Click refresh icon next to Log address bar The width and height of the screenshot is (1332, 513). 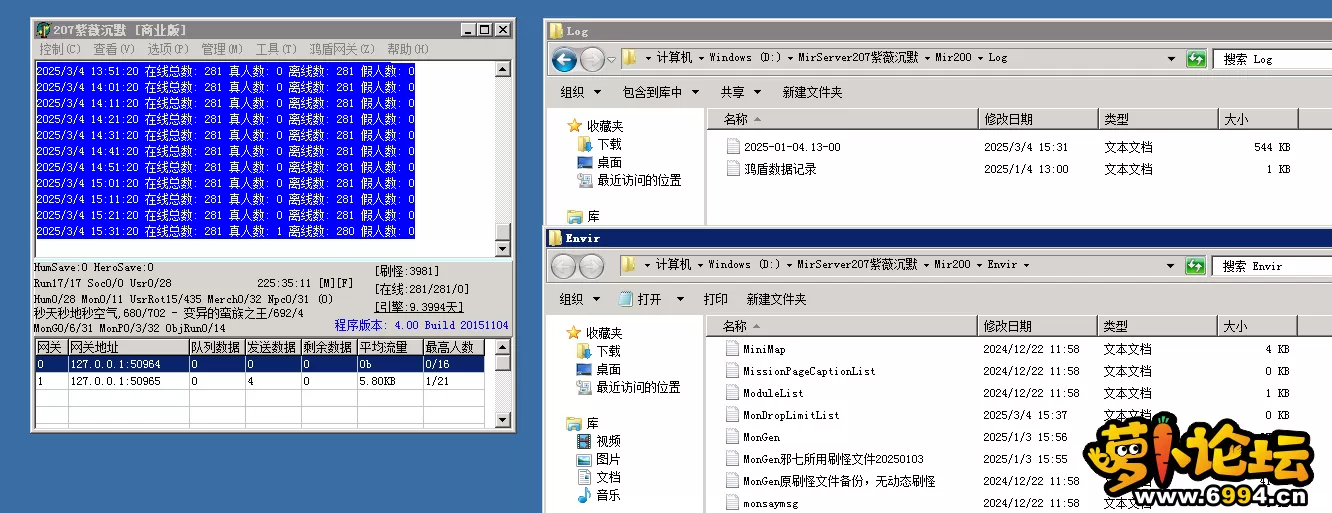coord(1195,59)
